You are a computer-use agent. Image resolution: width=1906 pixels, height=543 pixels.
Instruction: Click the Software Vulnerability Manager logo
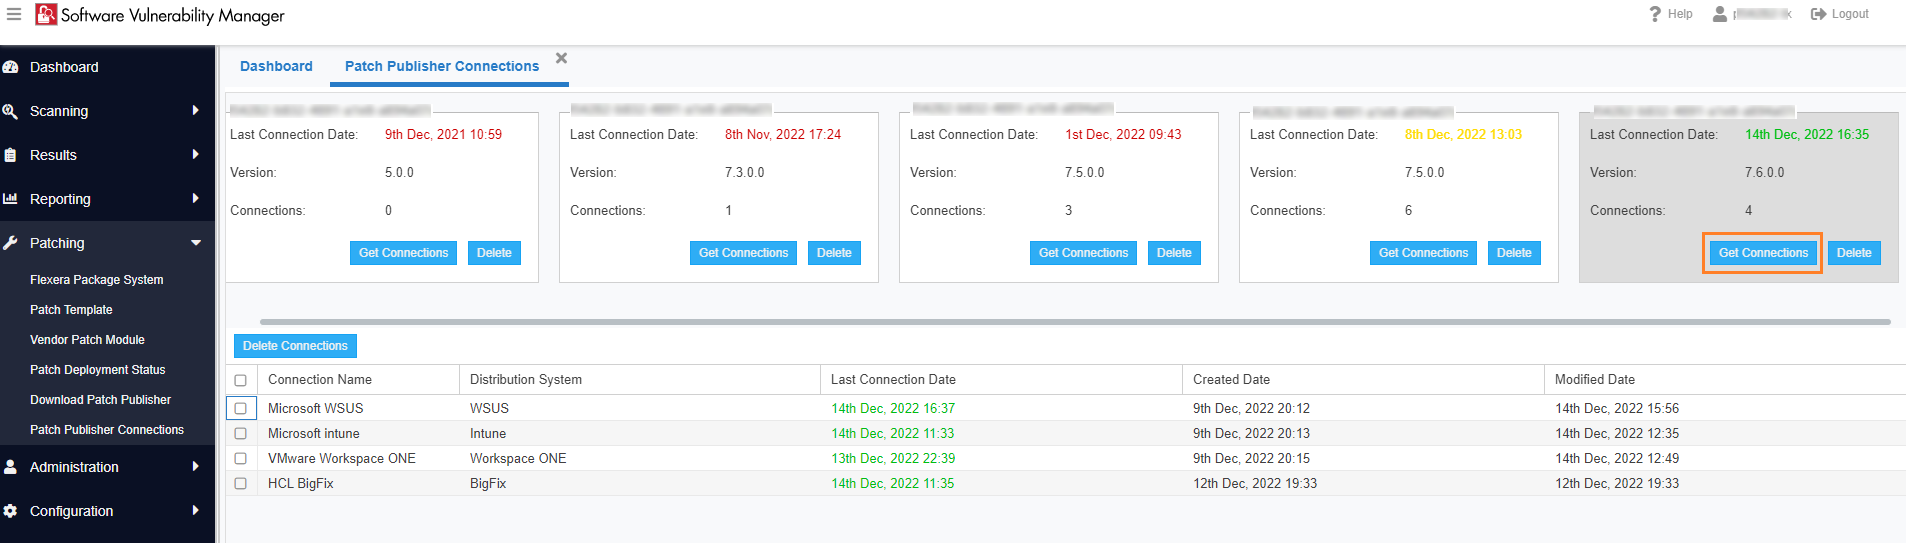point(46,14)
